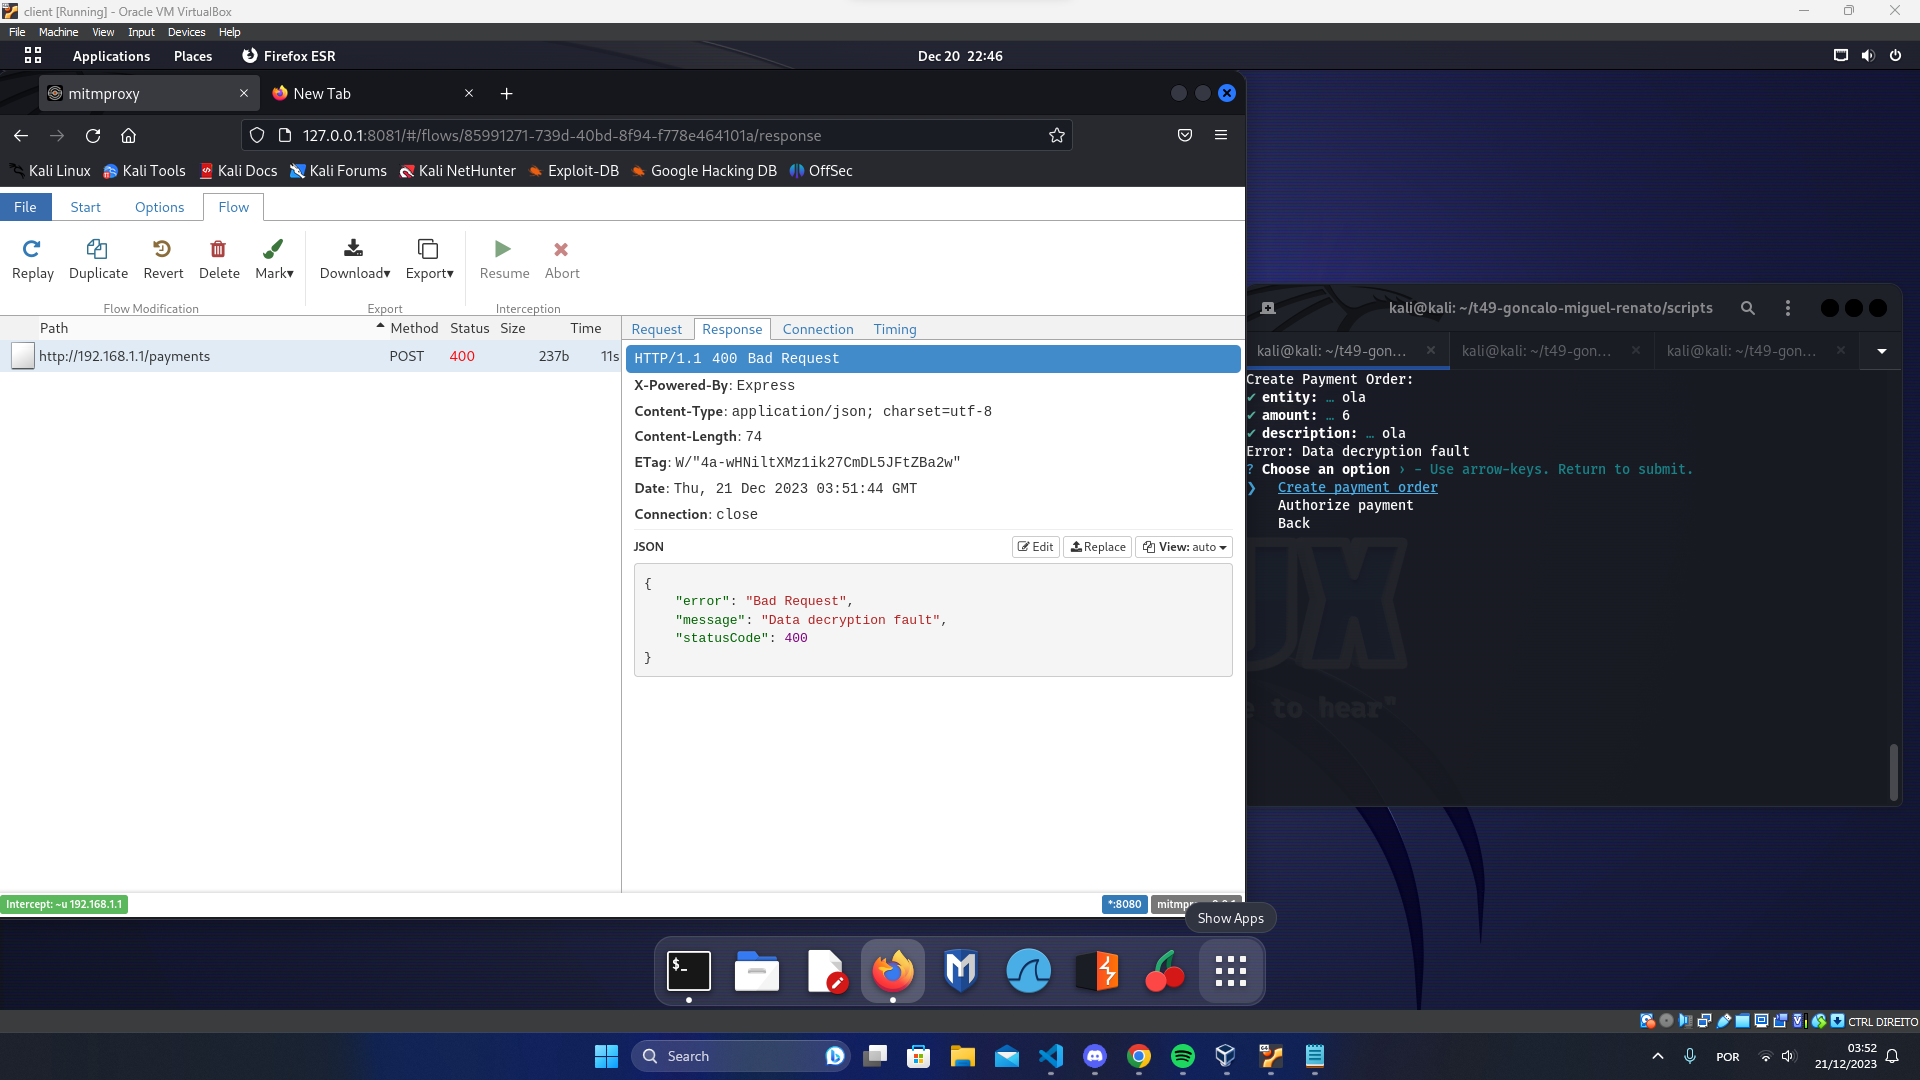Click the Replay flow icon
This screenshot has width=1920, height=1080.
(x=32, y=249)
